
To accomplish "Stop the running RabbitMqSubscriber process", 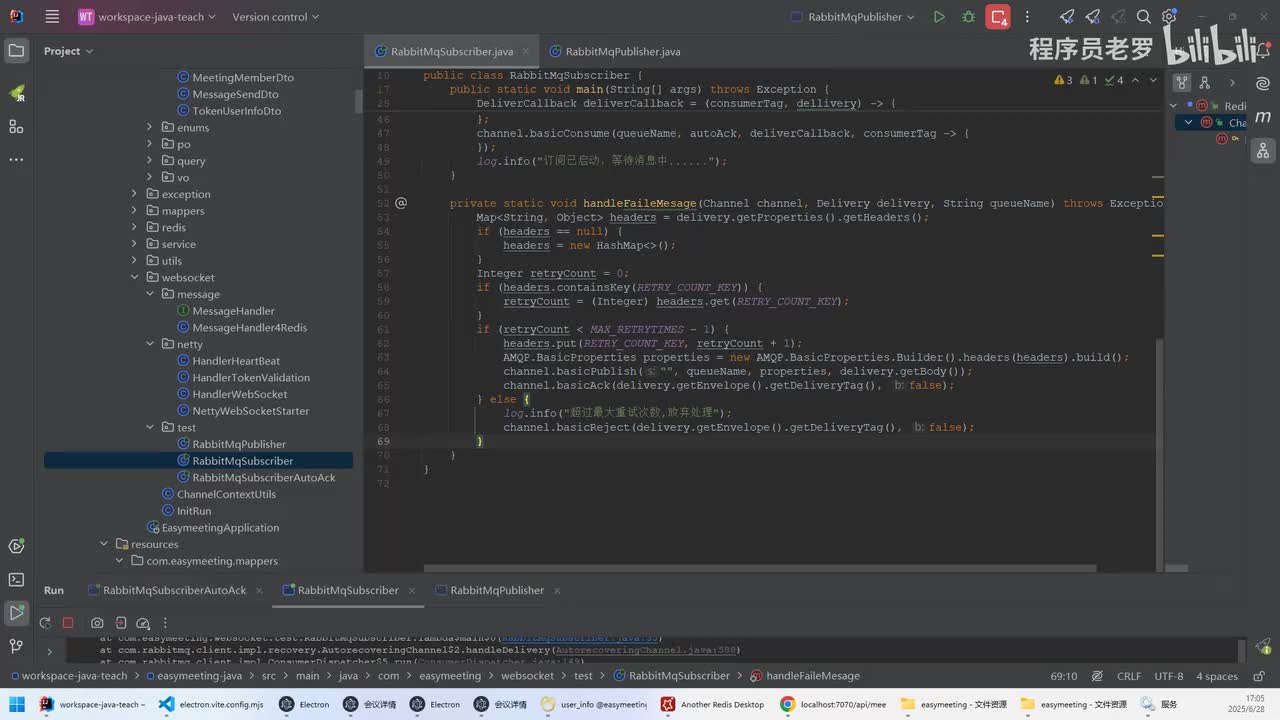I will [68, 623].
